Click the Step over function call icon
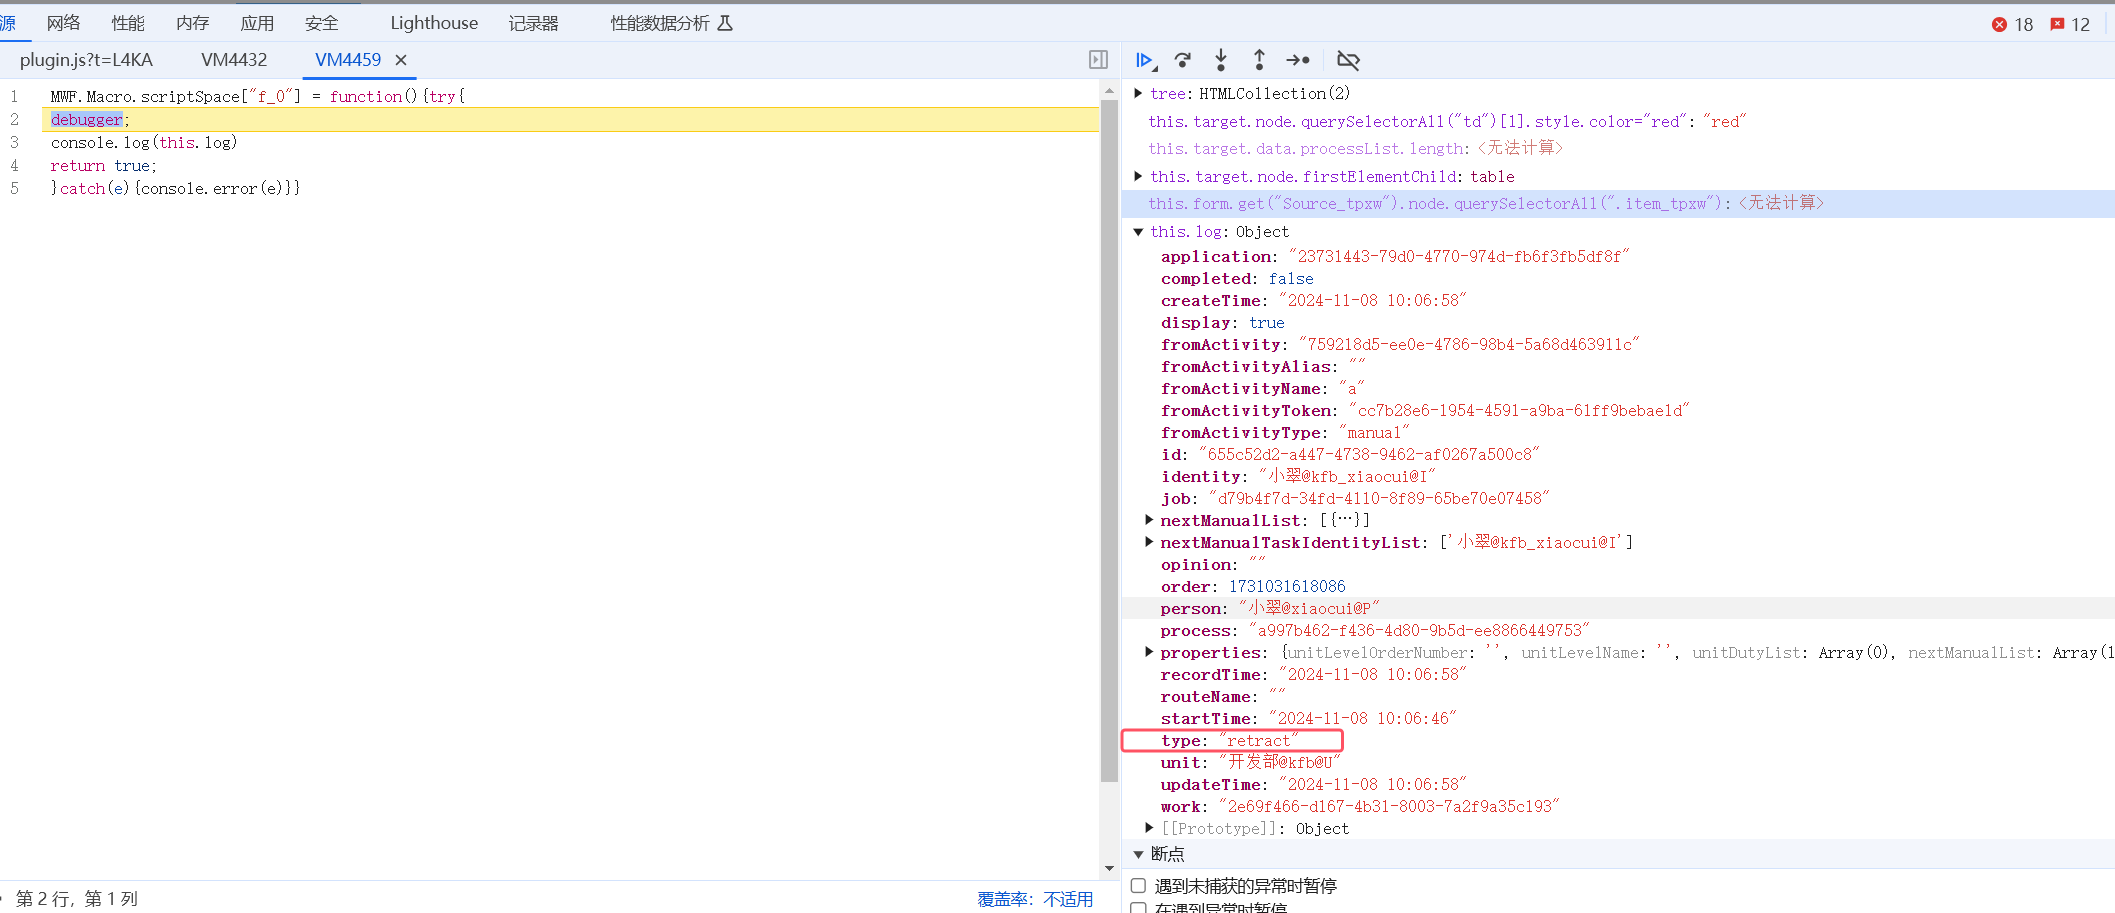The image size is (2115, 913). 1183,61
